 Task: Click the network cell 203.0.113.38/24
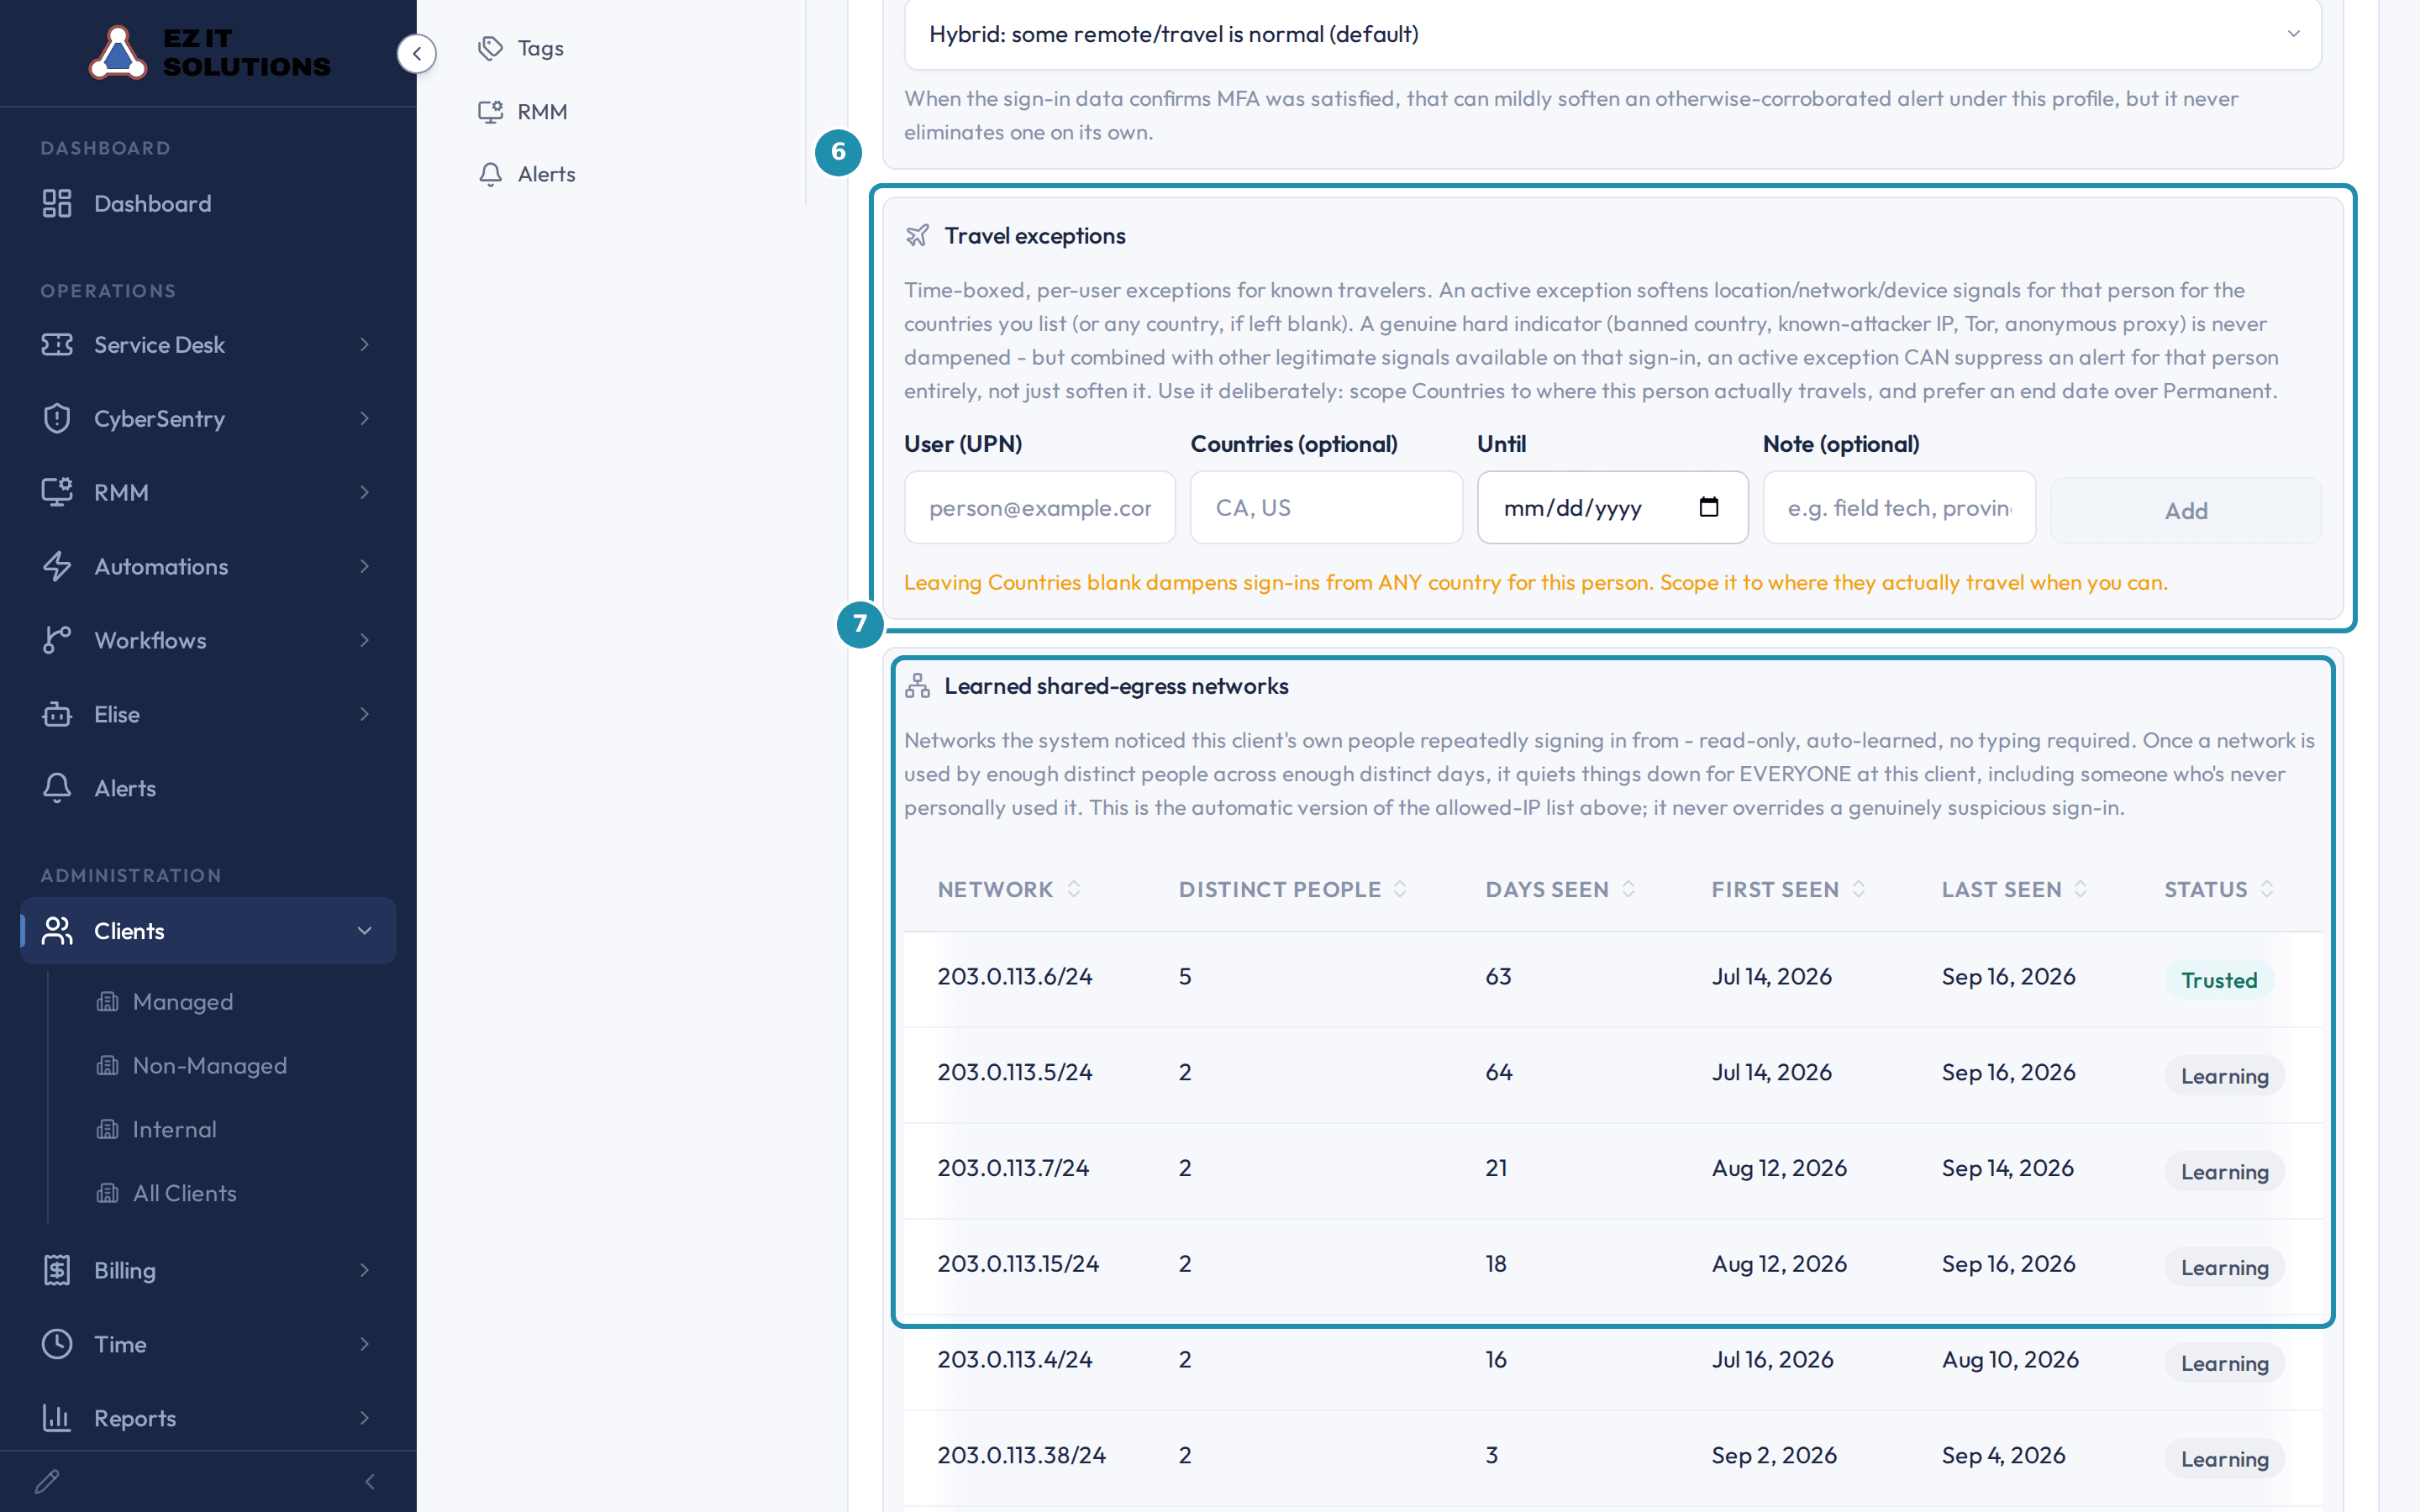point(1021,1457)
